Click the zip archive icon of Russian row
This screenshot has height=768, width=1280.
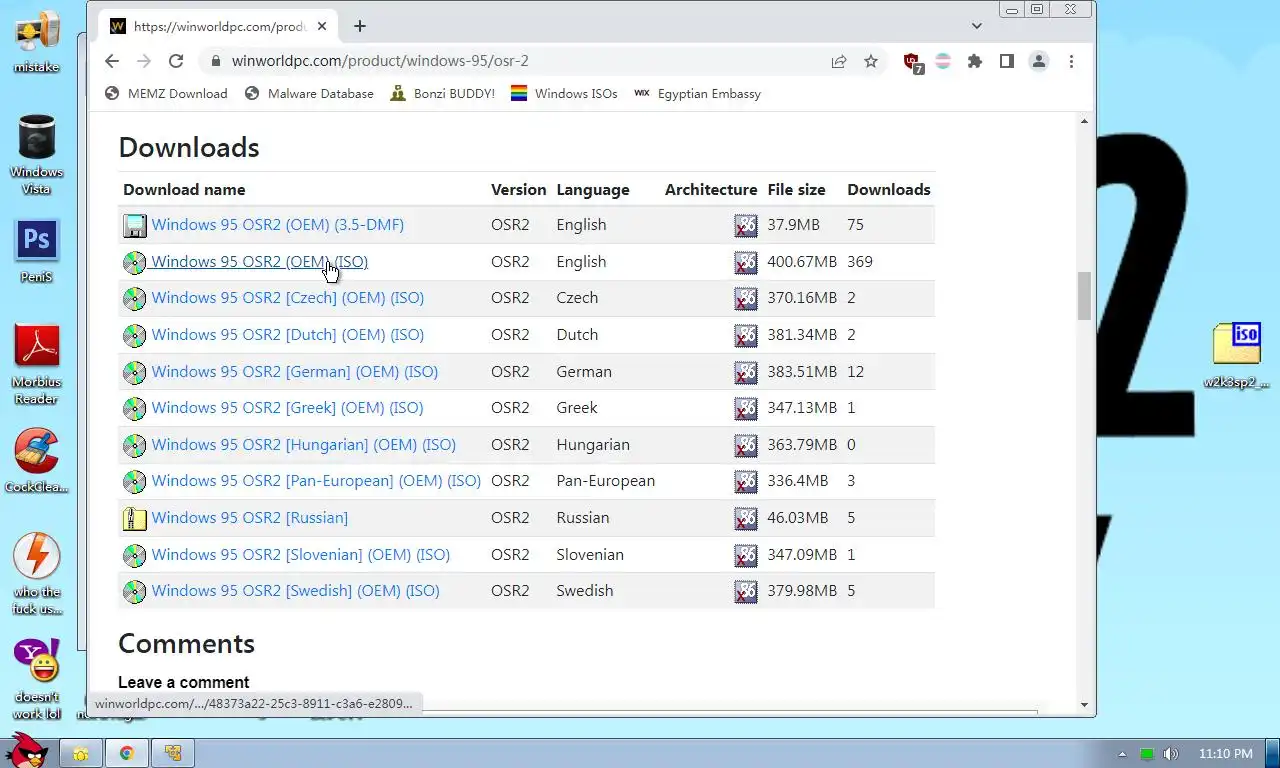coord(134,519)
